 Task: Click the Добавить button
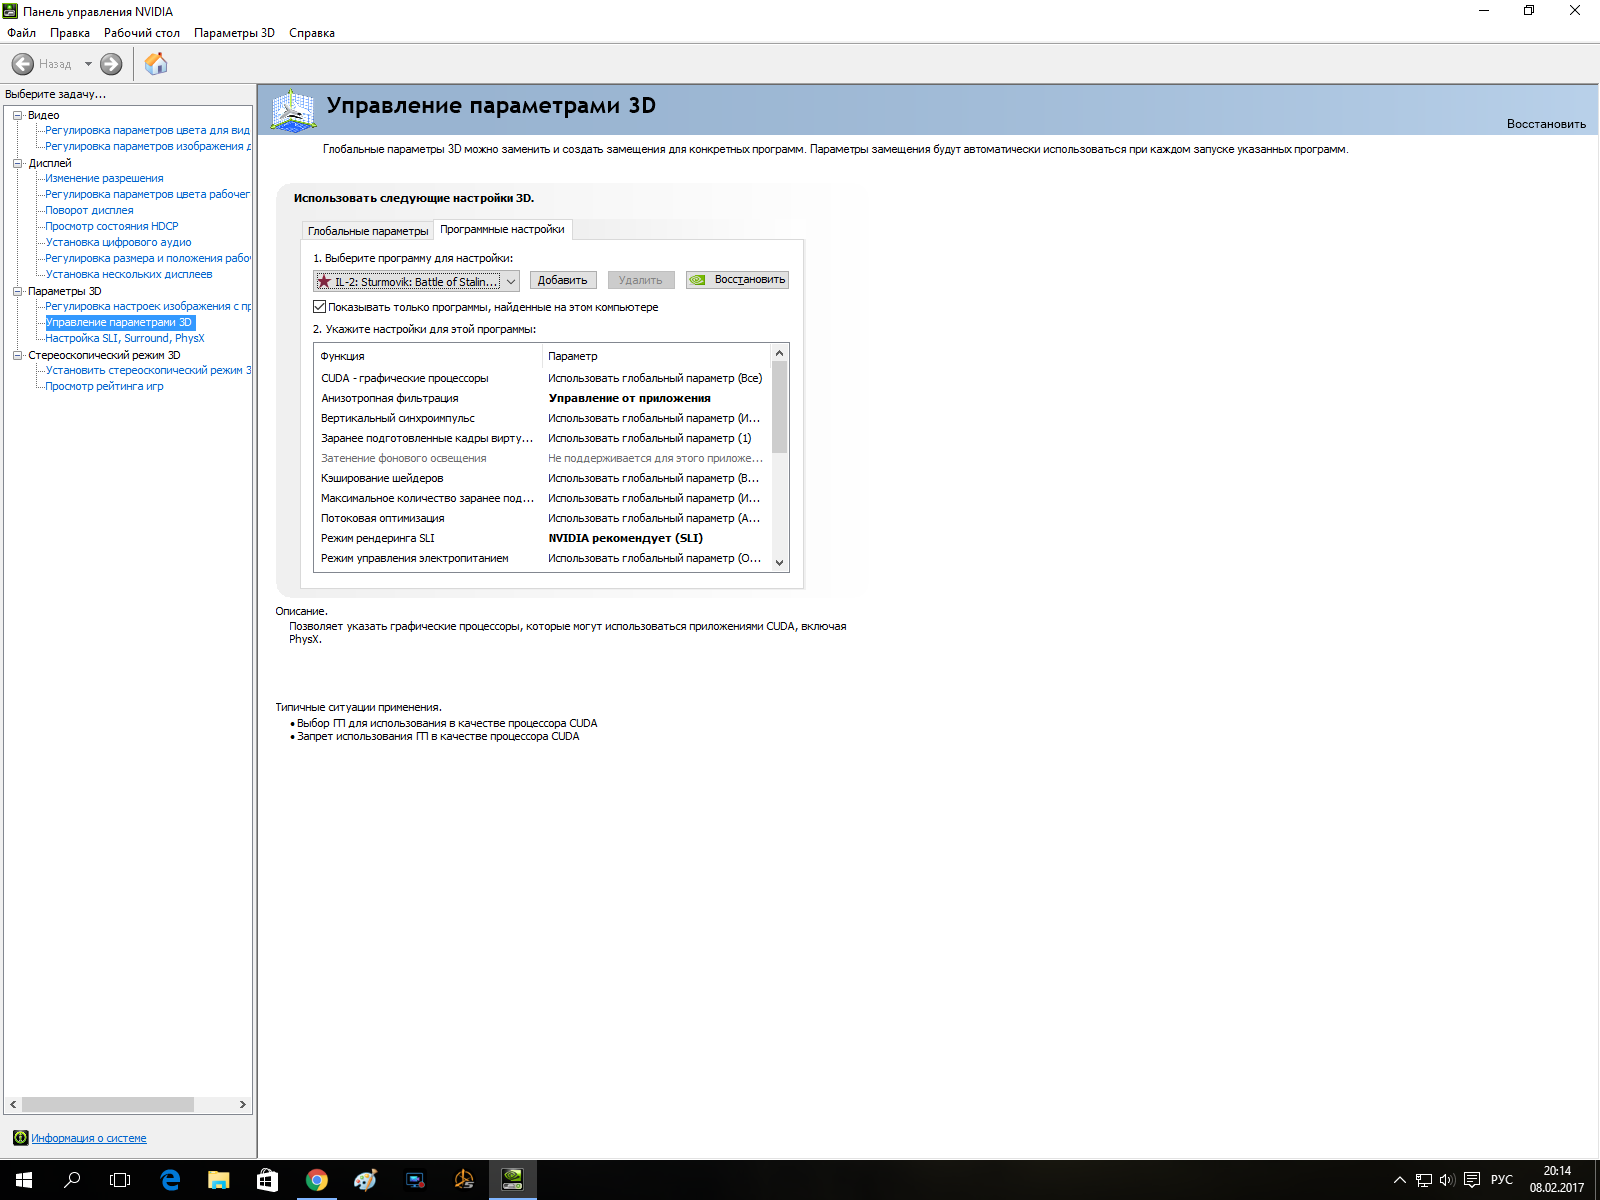point(563,280)
